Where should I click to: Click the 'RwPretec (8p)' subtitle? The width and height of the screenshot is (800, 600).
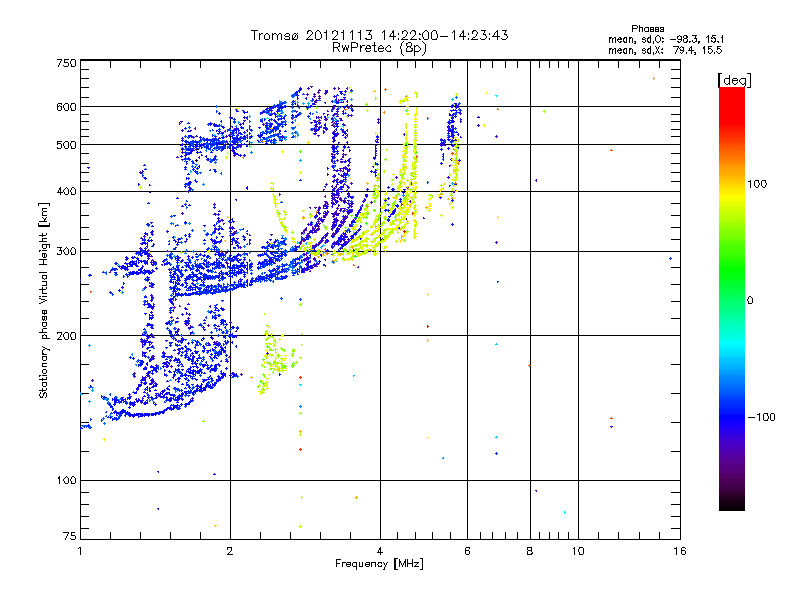[379, 48]
